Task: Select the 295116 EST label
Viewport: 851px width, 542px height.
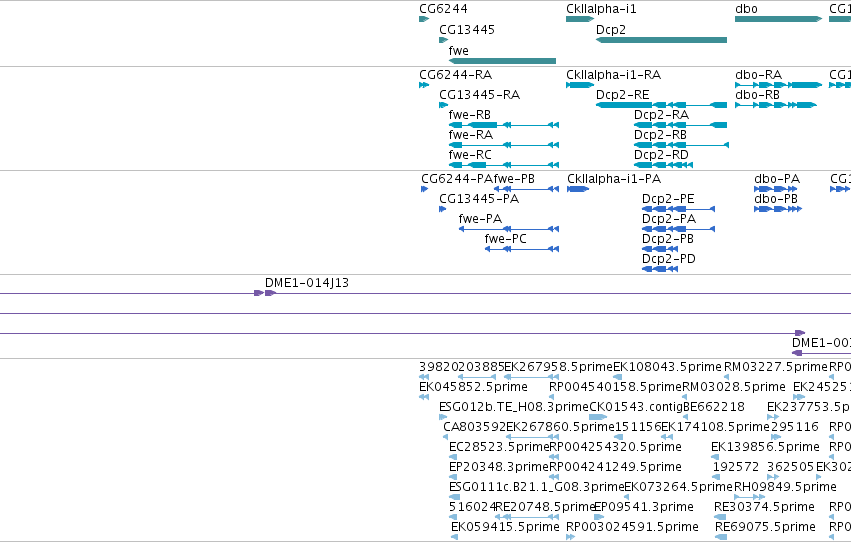Action: tap(795, 427)
